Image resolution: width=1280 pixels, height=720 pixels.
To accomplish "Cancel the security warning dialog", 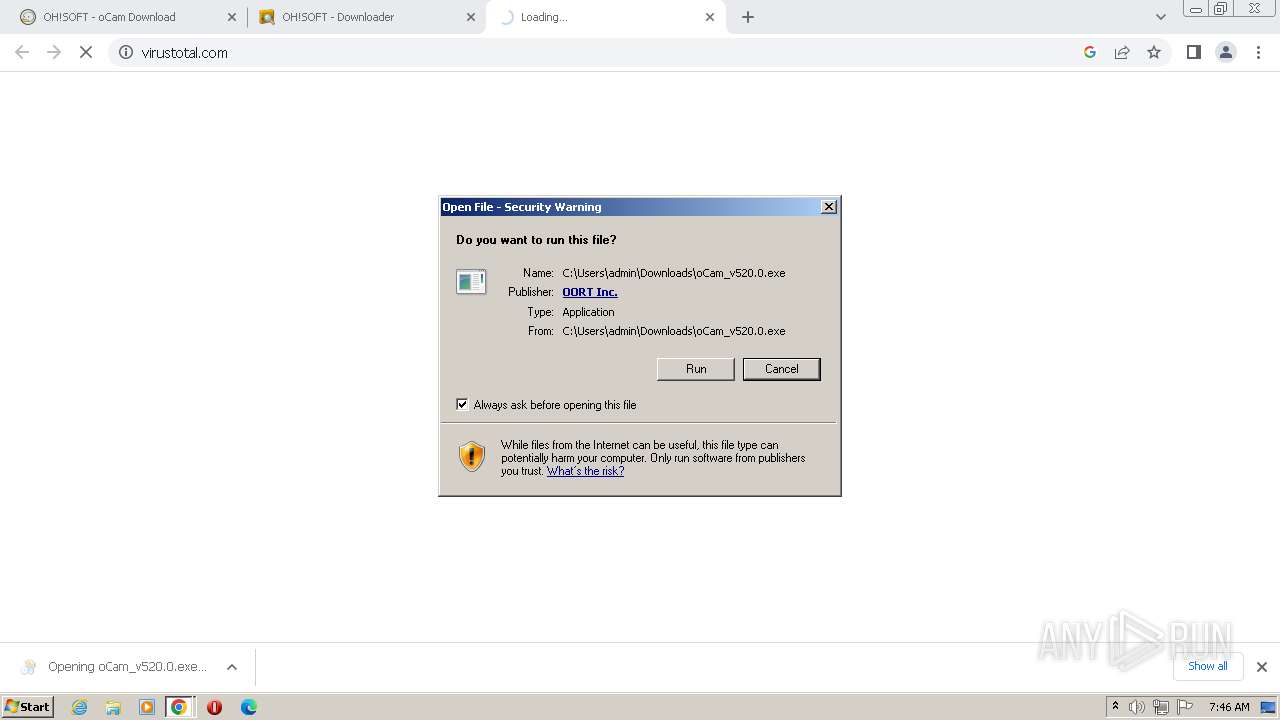I will [781, 369].
